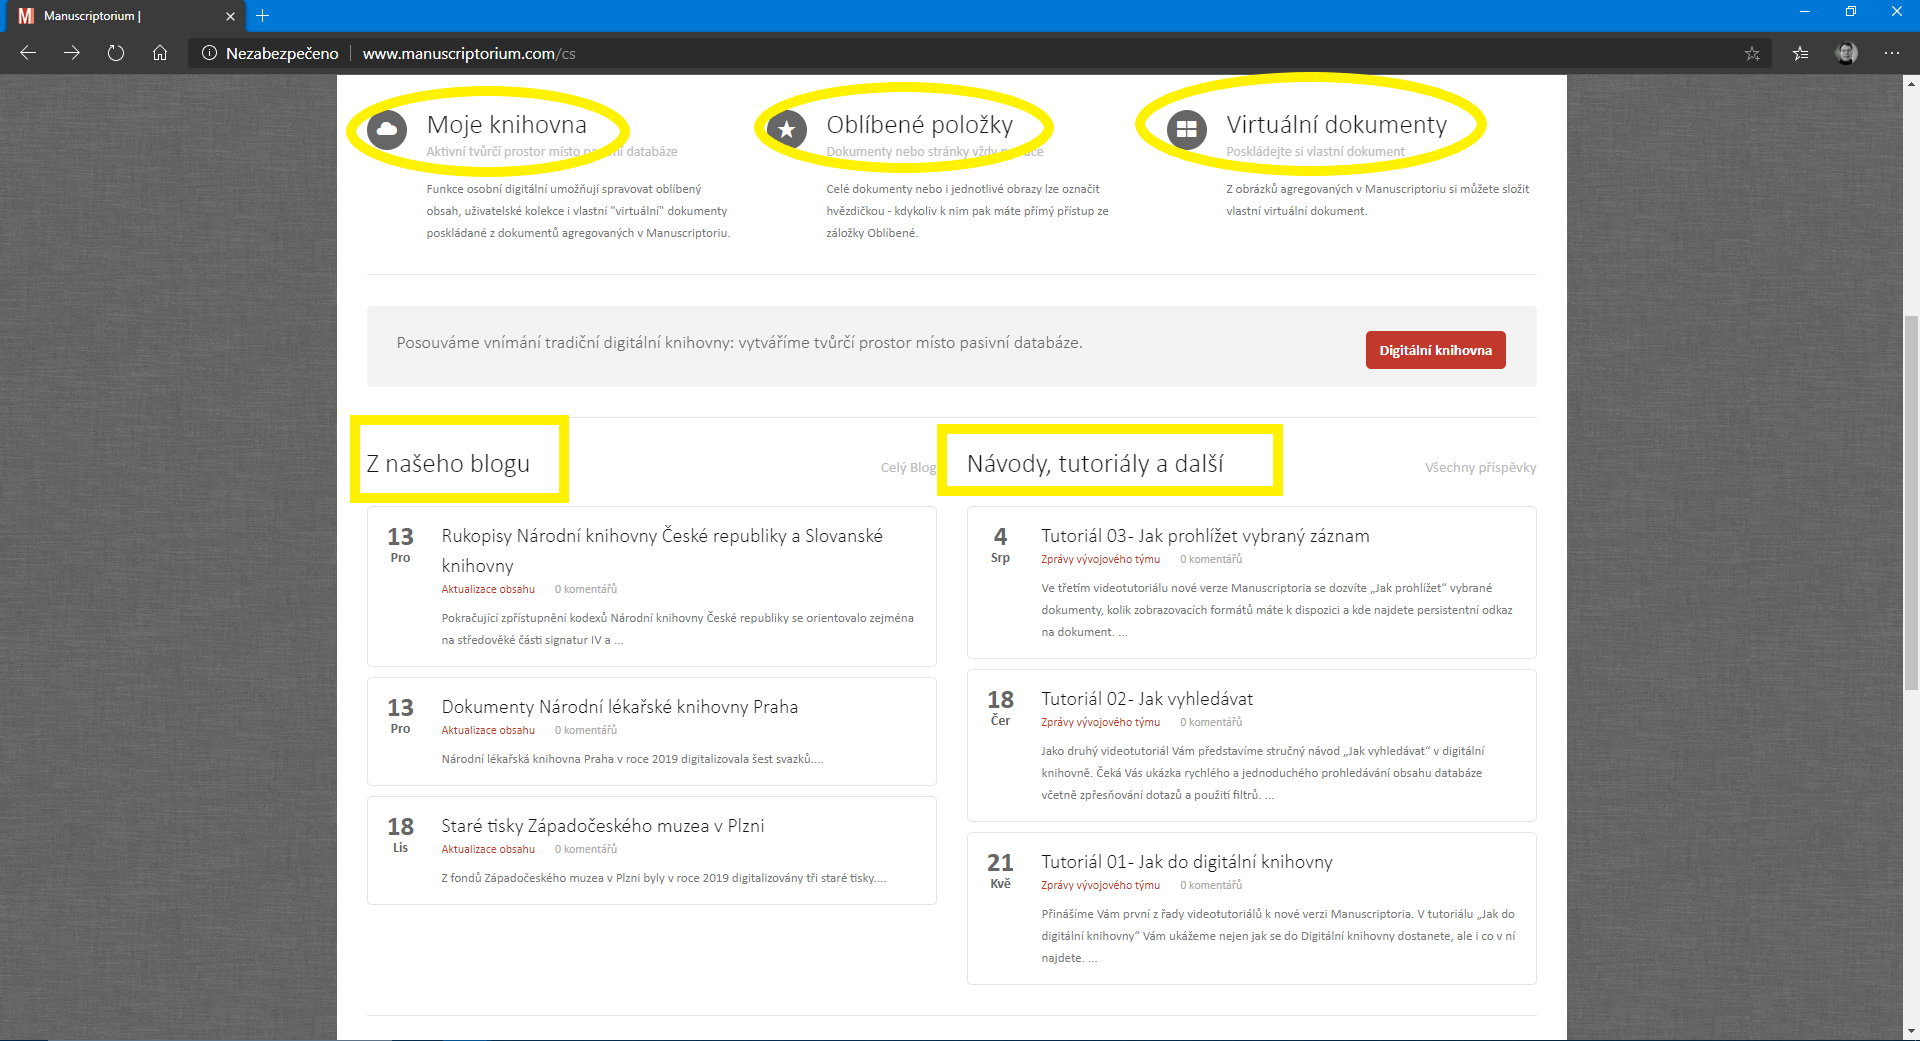Open Tutoriál 02 - Jak vyhledávat post

(x=1146, y=699)
